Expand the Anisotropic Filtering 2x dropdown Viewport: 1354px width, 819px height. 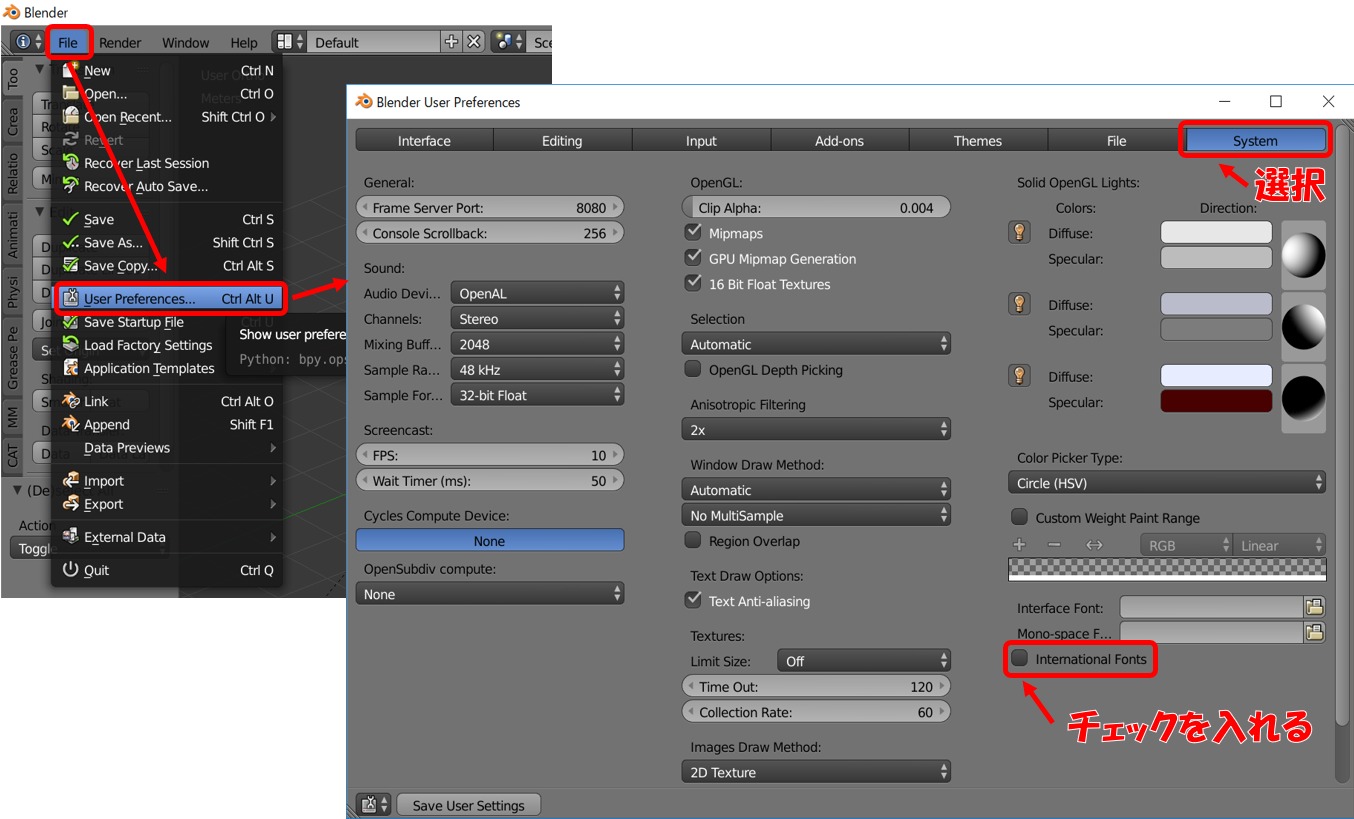816,429
